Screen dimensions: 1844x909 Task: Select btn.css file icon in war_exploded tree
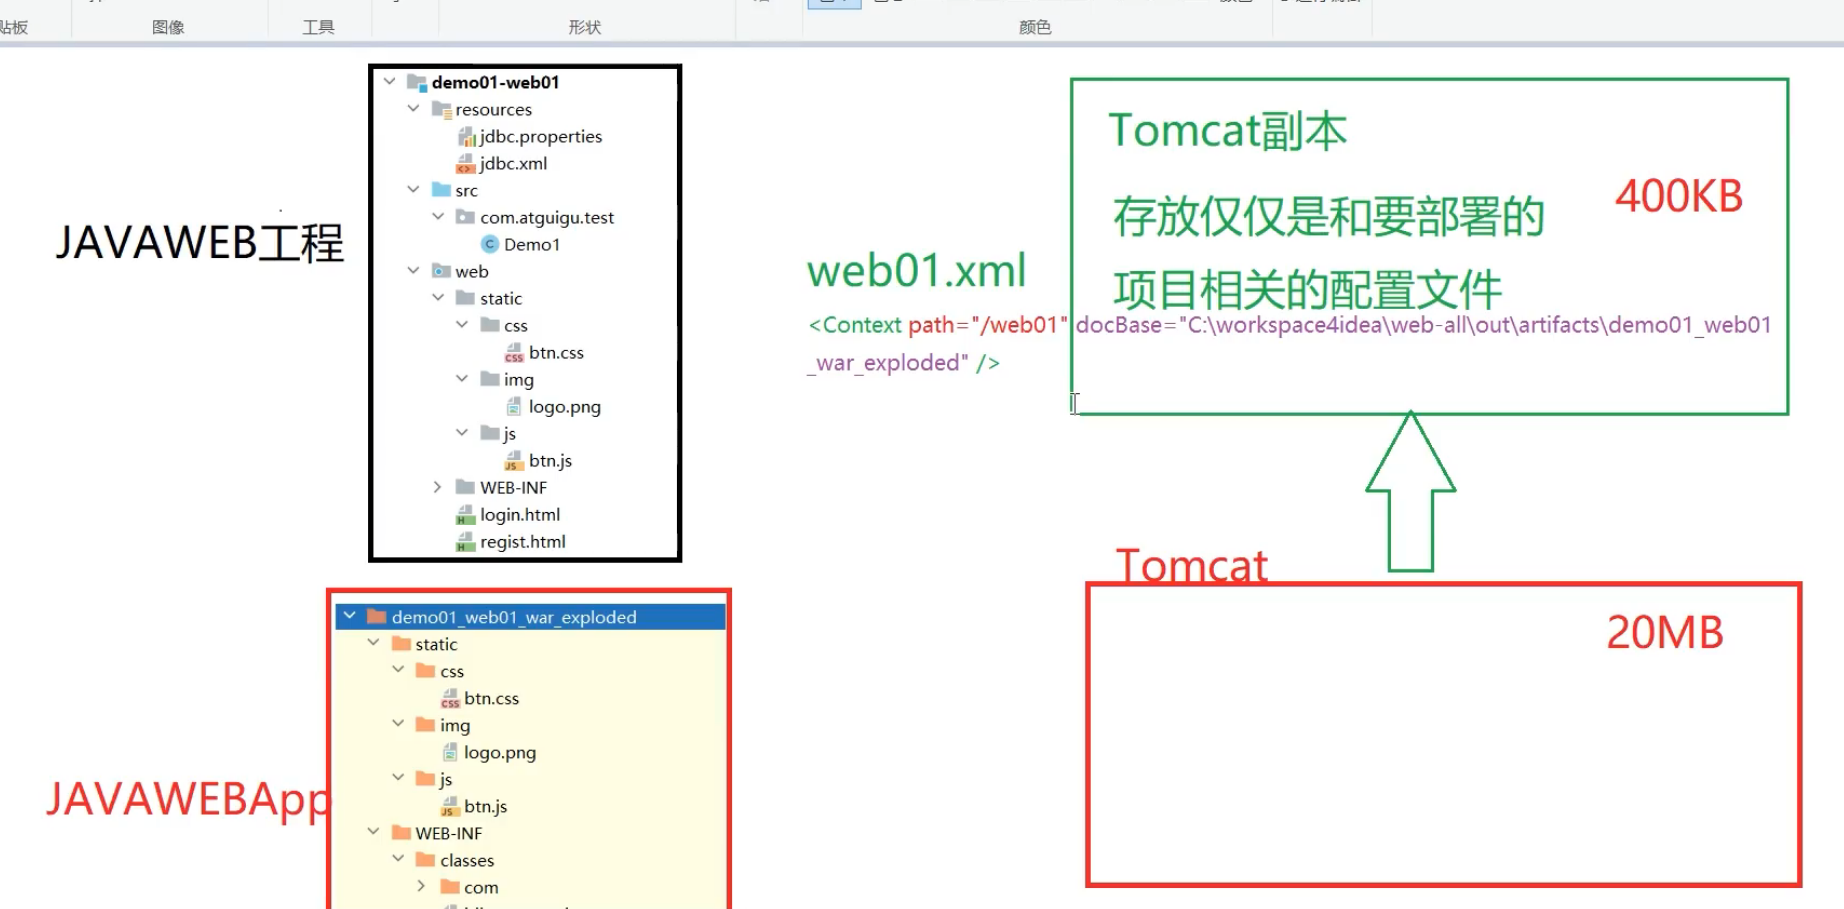click(450, 698)
